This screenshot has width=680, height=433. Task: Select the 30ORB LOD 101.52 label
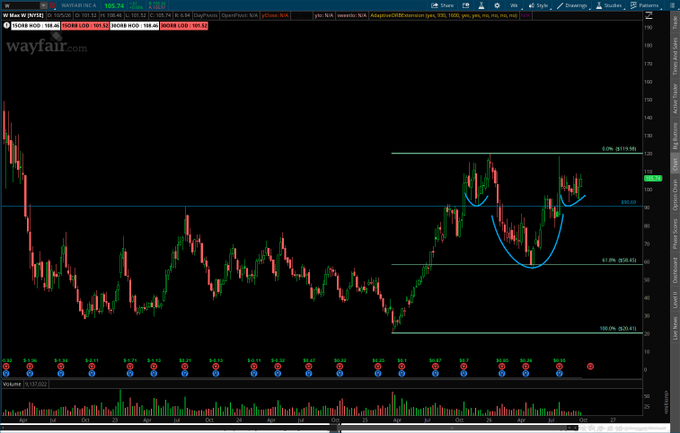pyautogui.click(x=184, y=26)
